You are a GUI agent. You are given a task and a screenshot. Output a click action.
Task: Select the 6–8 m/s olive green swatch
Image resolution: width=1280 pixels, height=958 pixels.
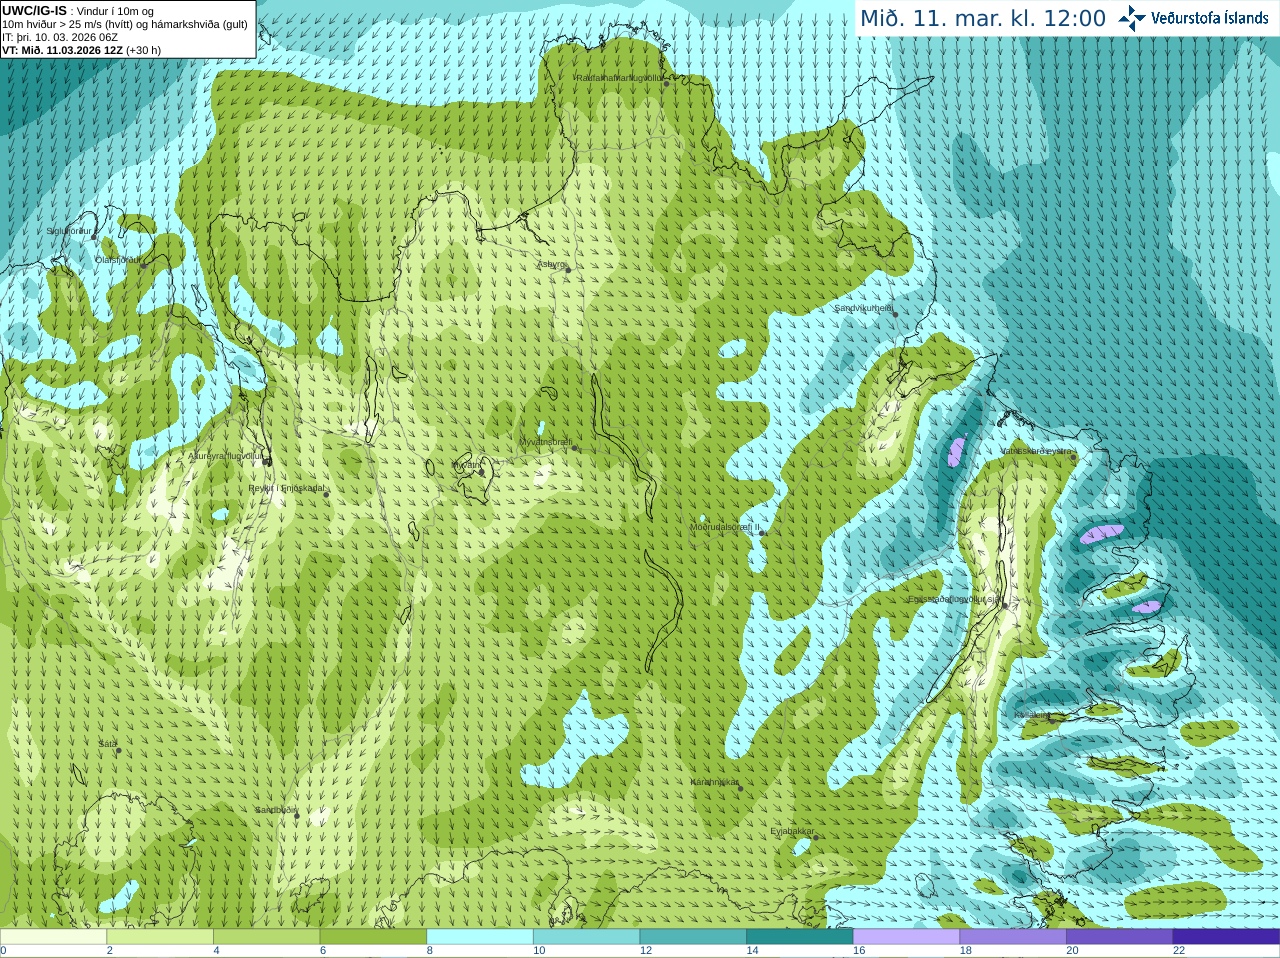pyautogui.click(x=373, y=937)
